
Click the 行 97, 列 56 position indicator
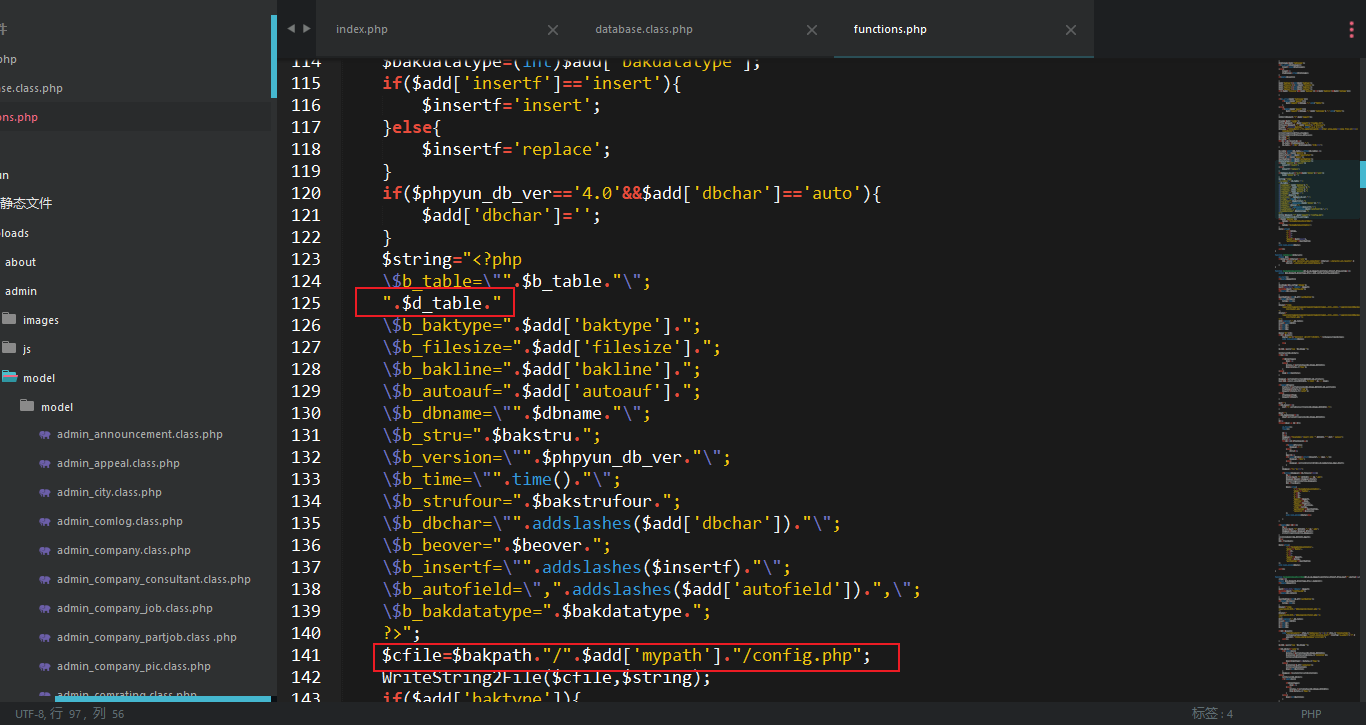coord(88,714)
